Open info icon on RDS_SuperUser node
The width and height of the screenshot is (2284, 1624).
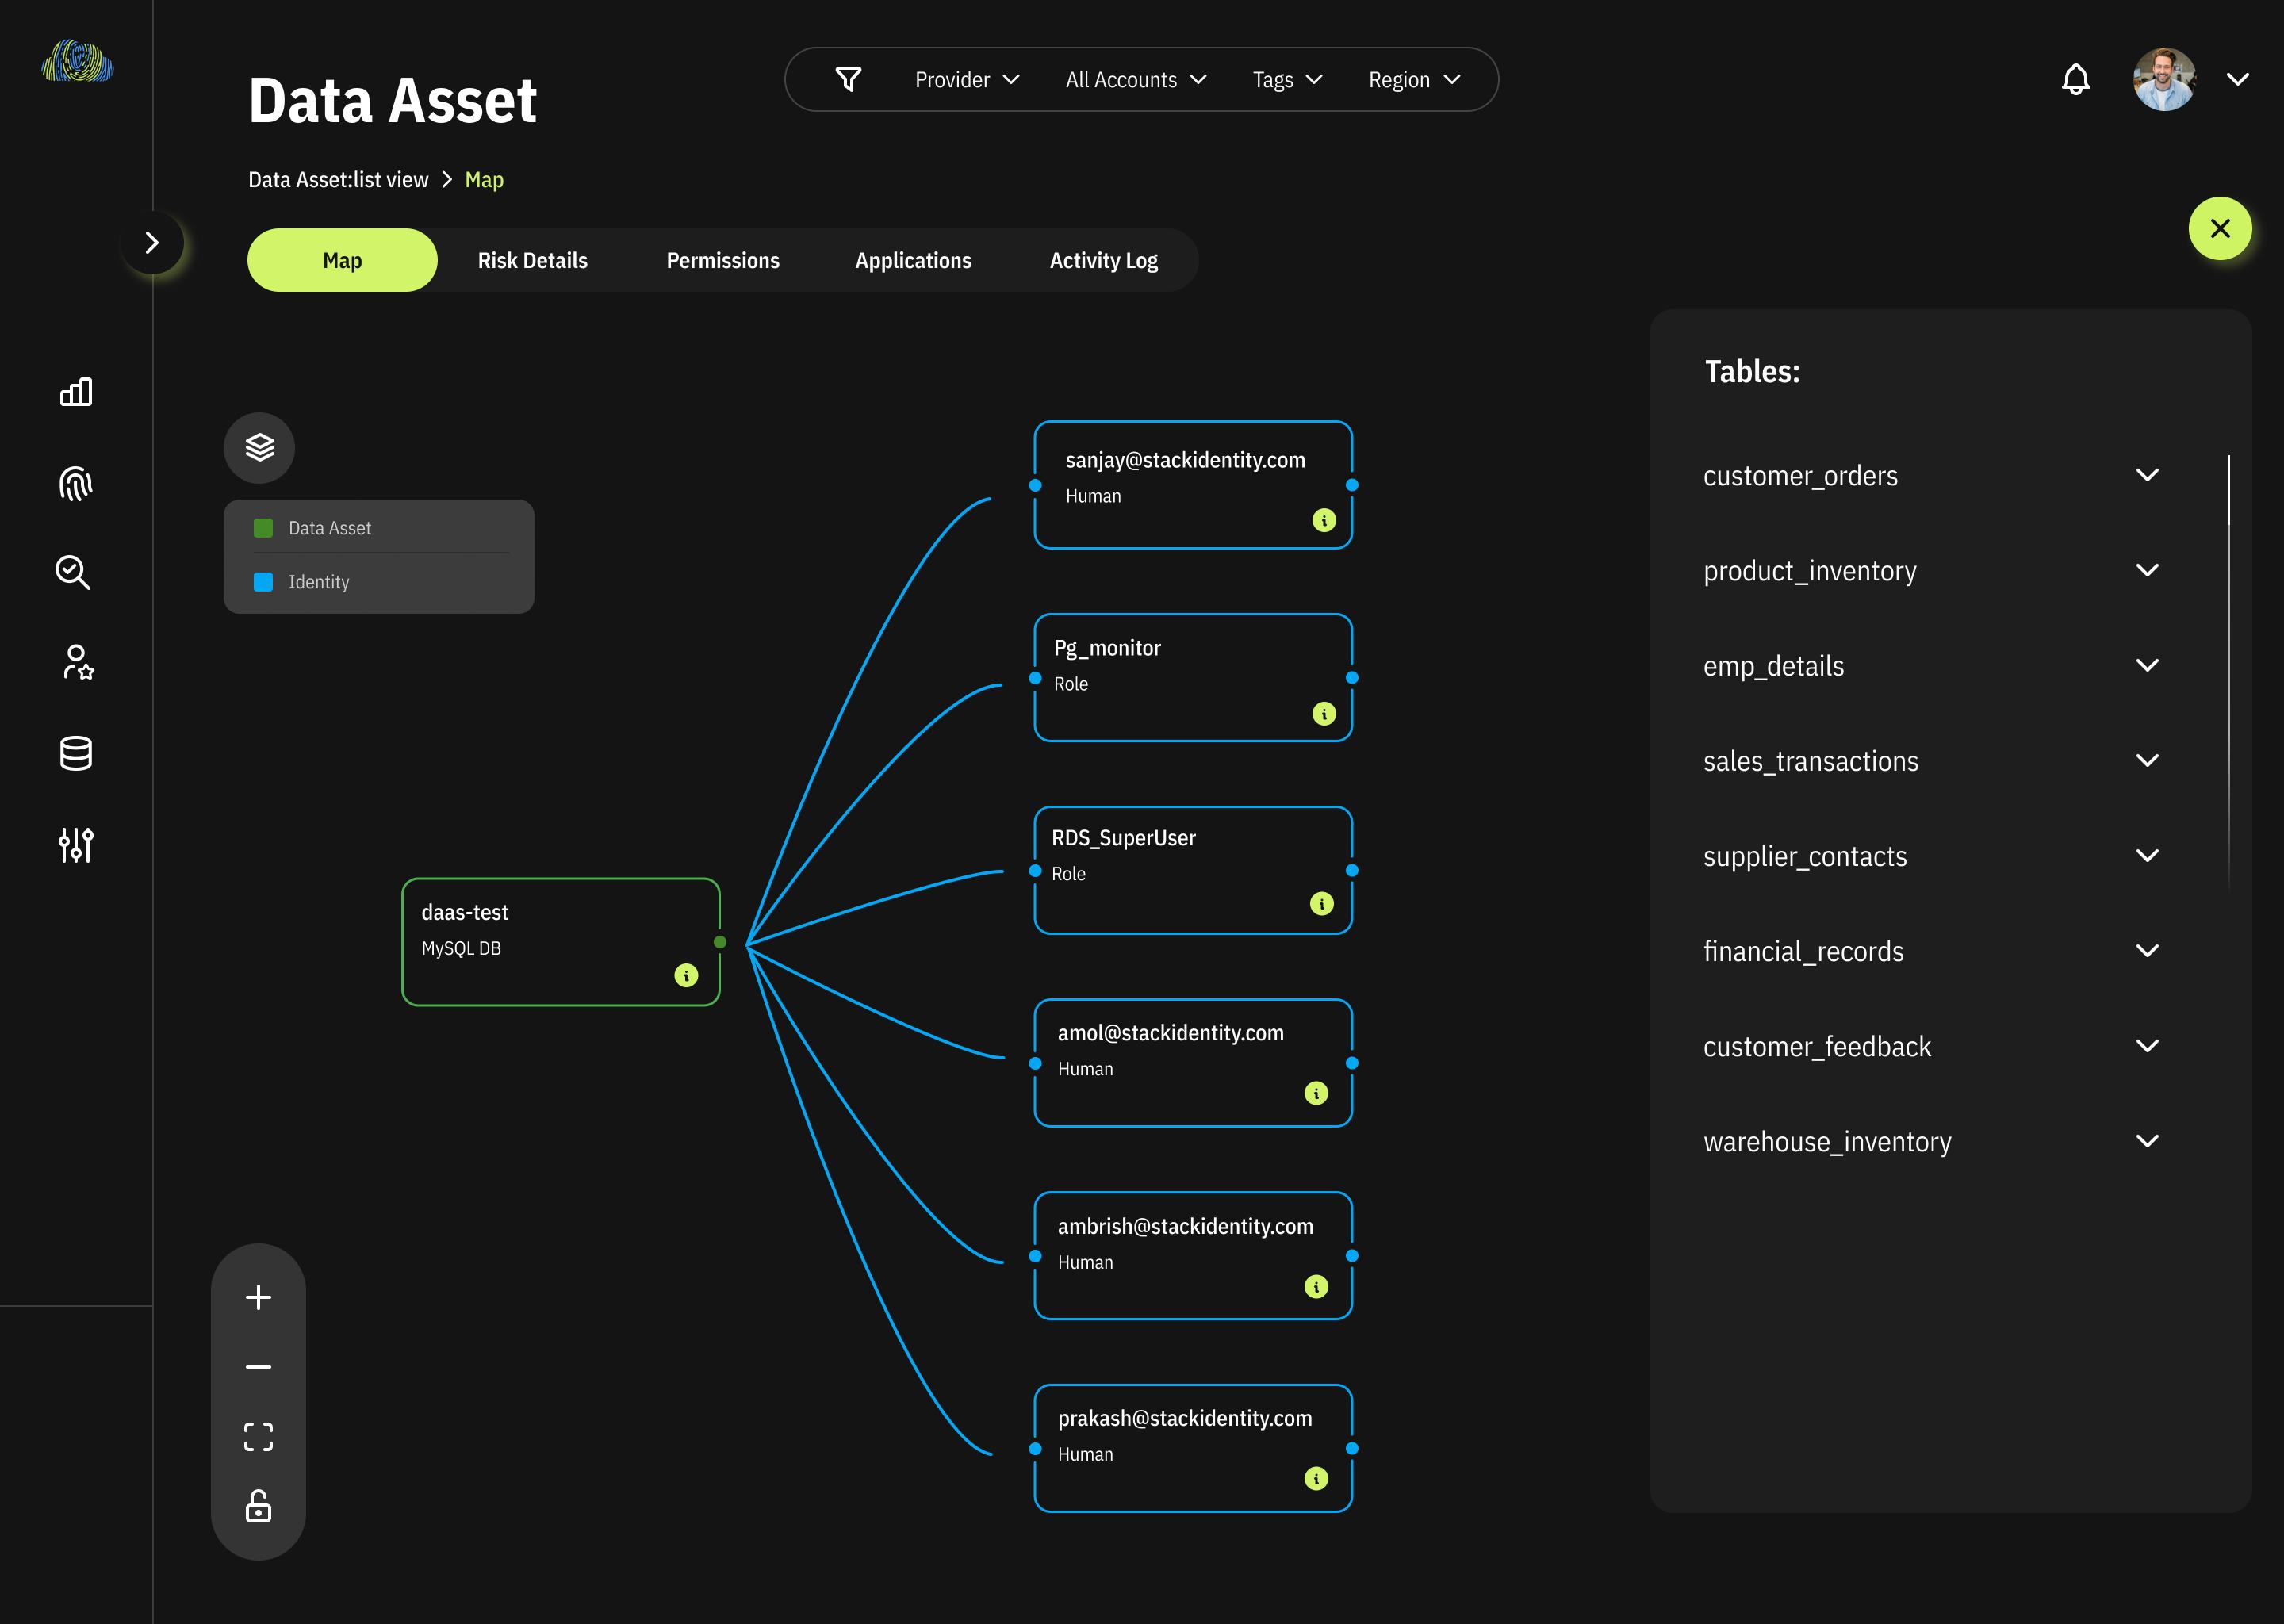click(1322, 903)
